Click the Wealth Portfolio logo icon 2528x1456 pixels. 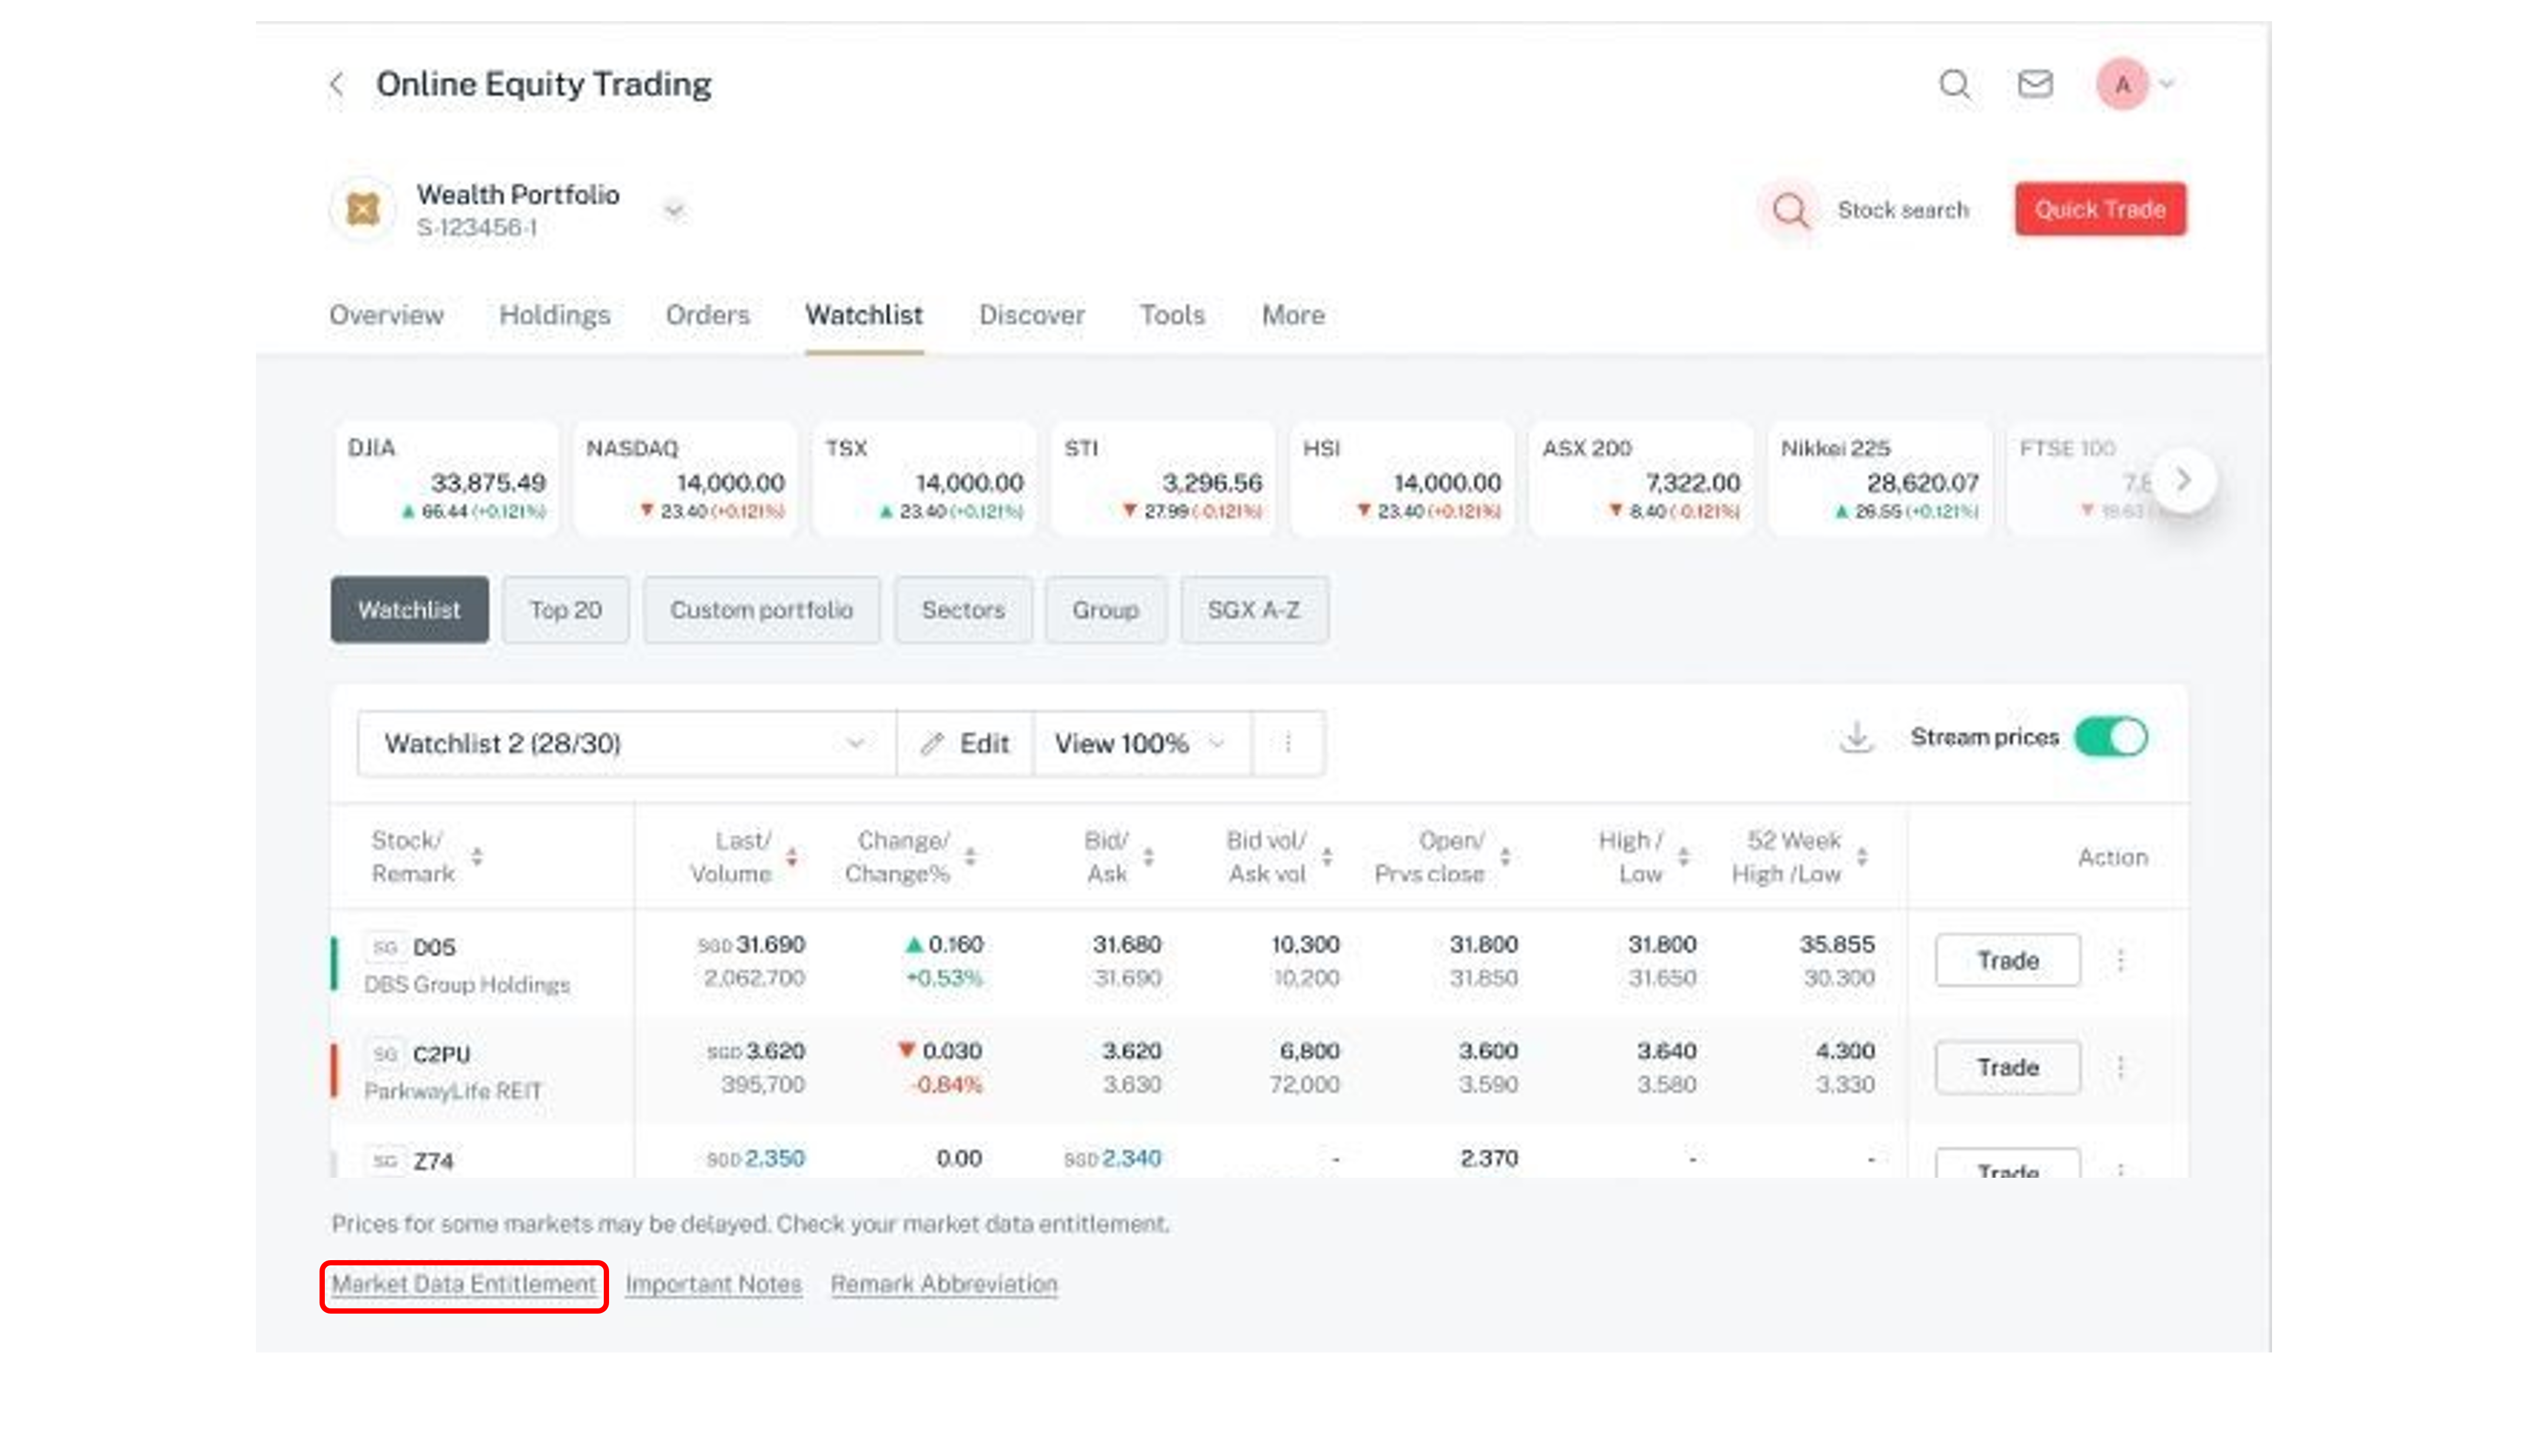(x=363, y=209)
